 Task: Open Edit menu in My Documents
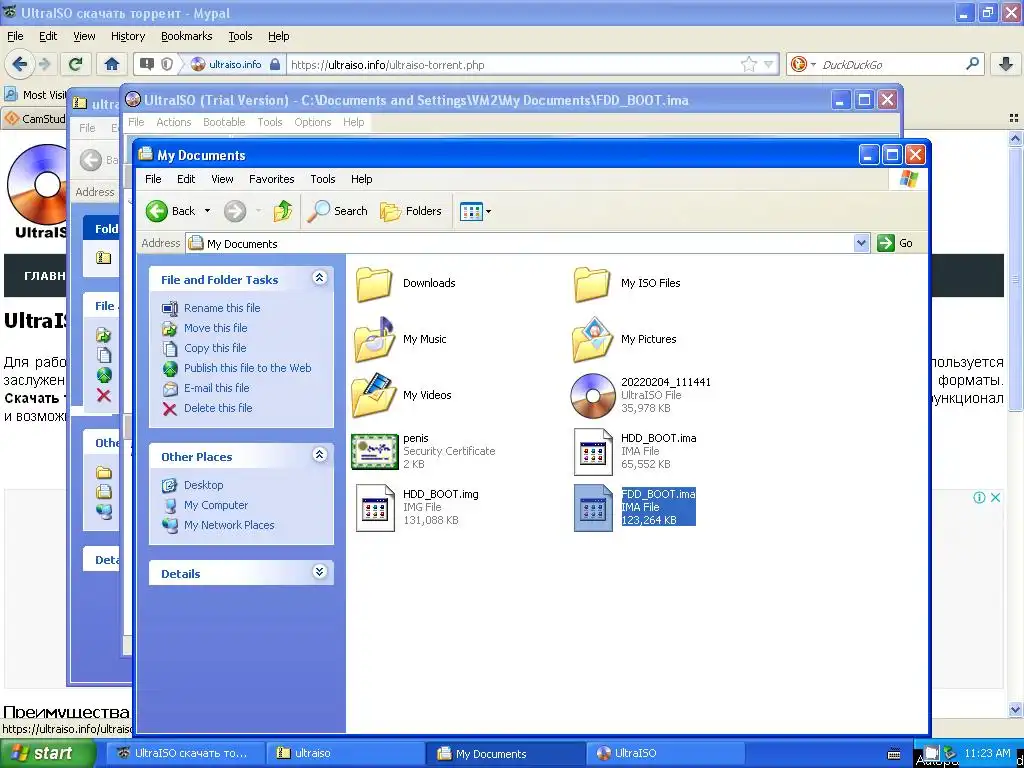pos(186,179)
